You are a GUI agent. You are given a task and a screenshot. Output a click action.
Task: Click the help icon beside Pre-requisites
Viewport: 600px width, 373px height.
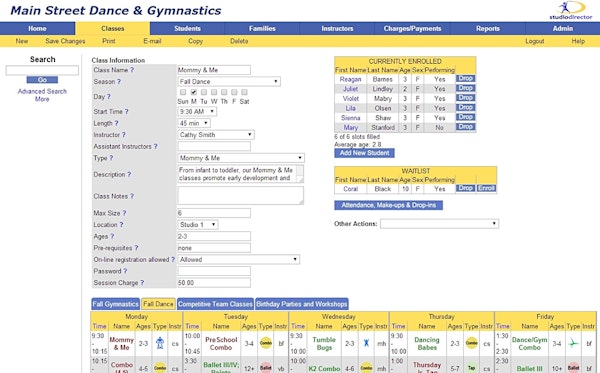(136, 248)
